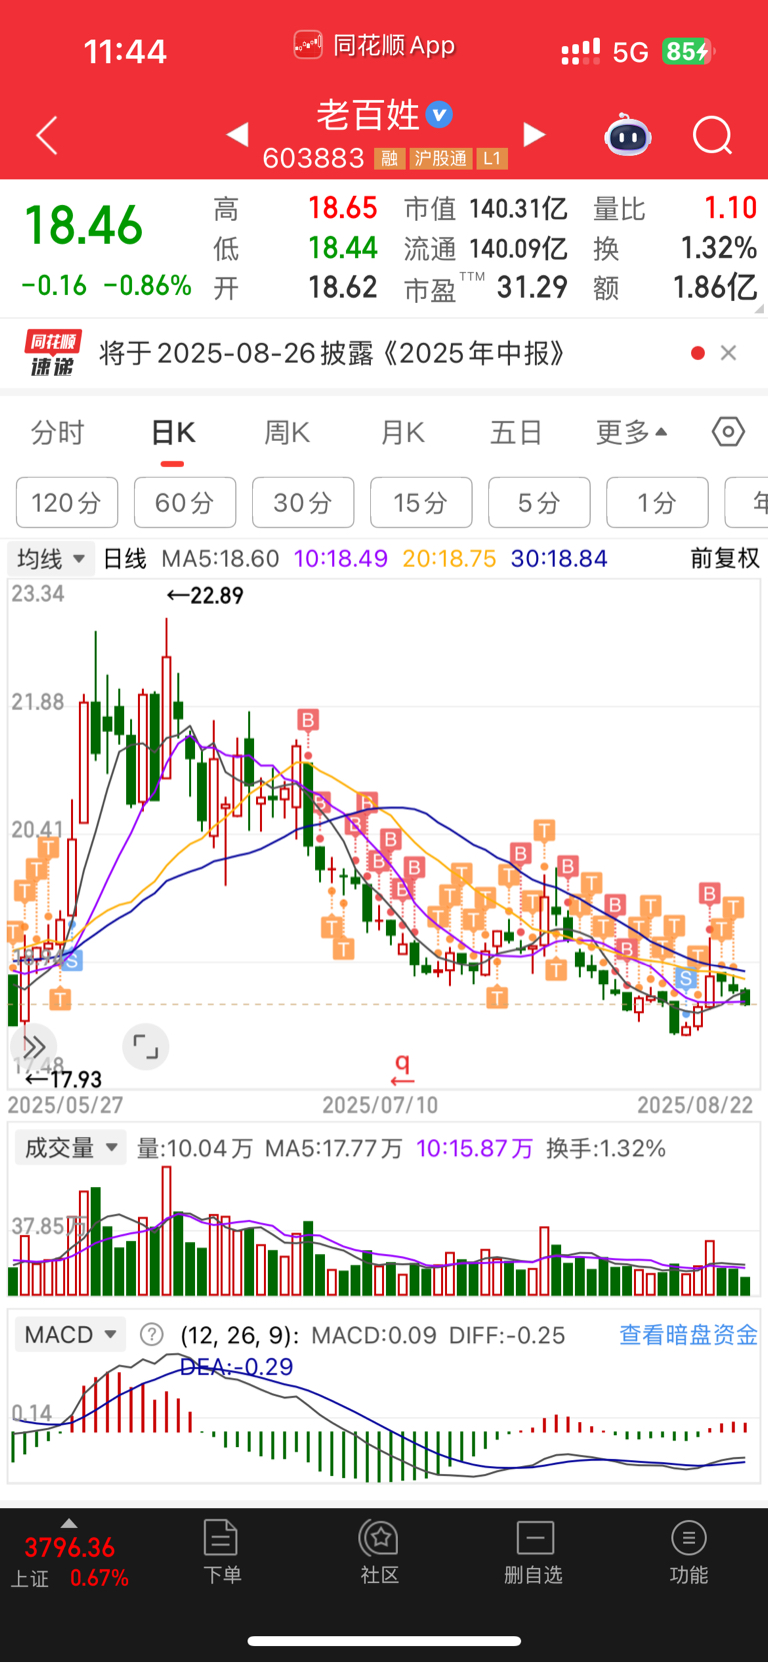Open the 查看暗盘资金 link
This screenshot has height=1663, width=768.
[x=688, y=1335]
